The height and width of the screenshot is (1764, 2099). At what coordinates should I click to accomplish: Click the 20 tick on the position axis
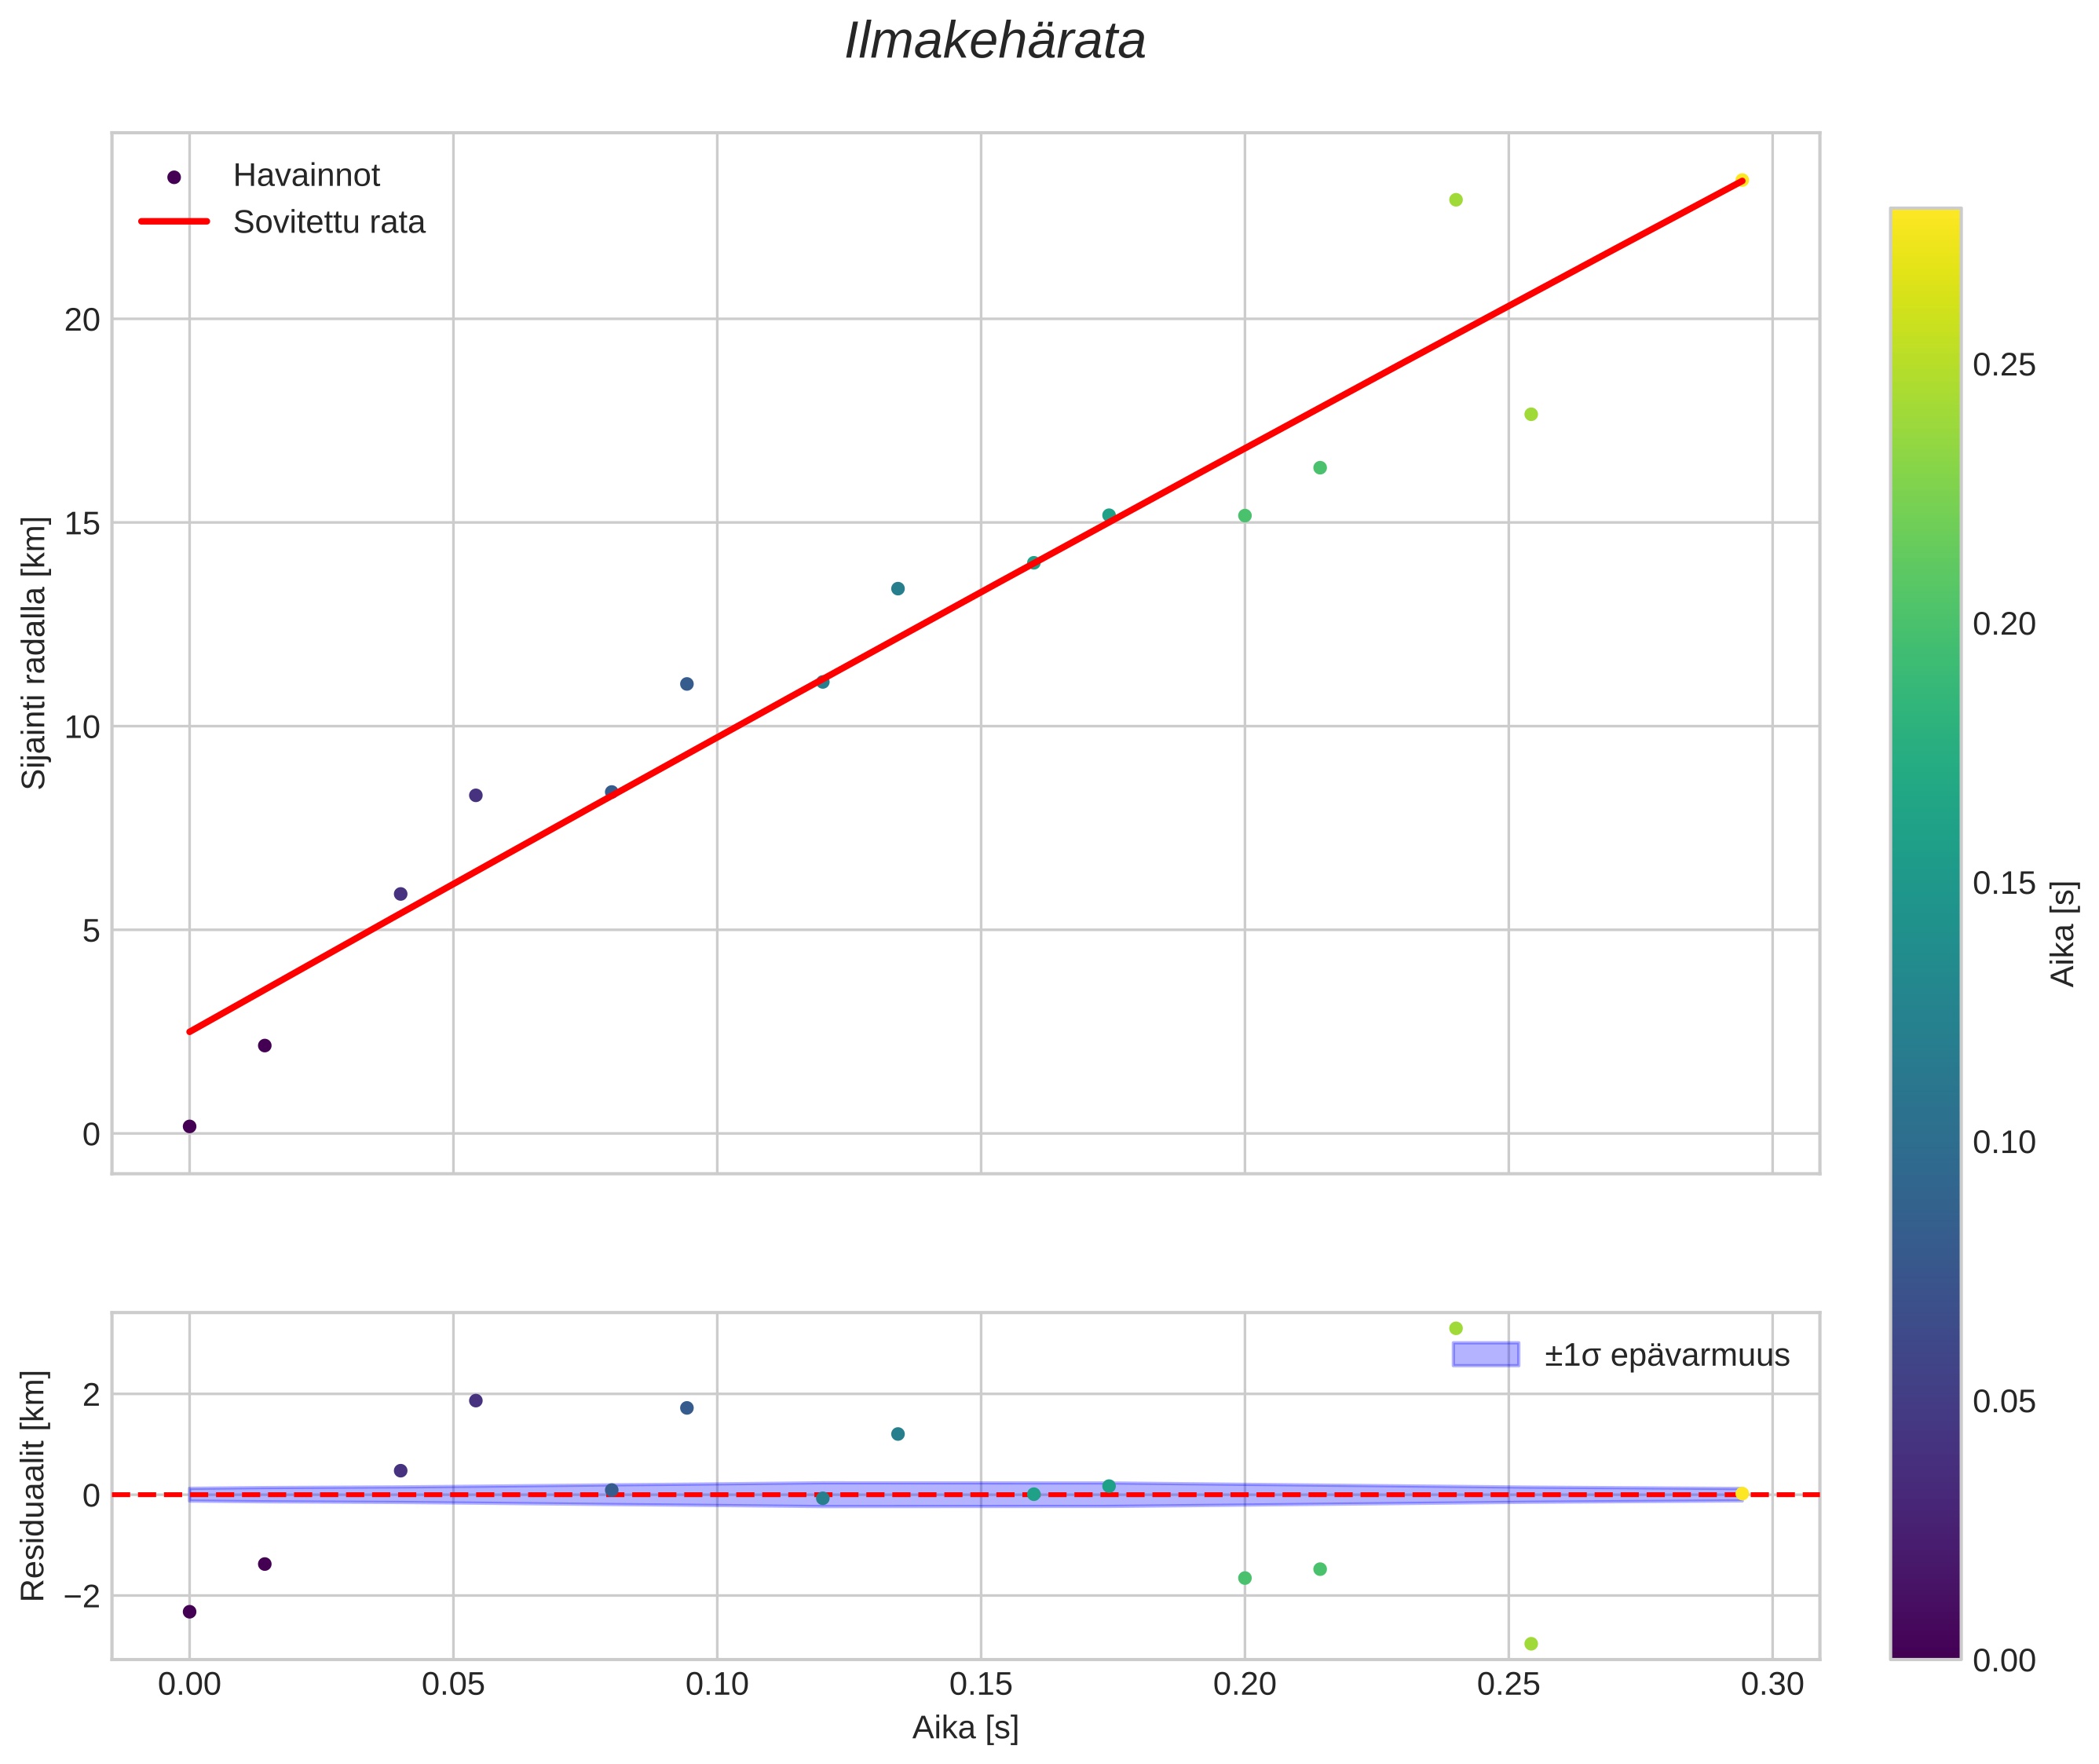click(x=83, y=320)
